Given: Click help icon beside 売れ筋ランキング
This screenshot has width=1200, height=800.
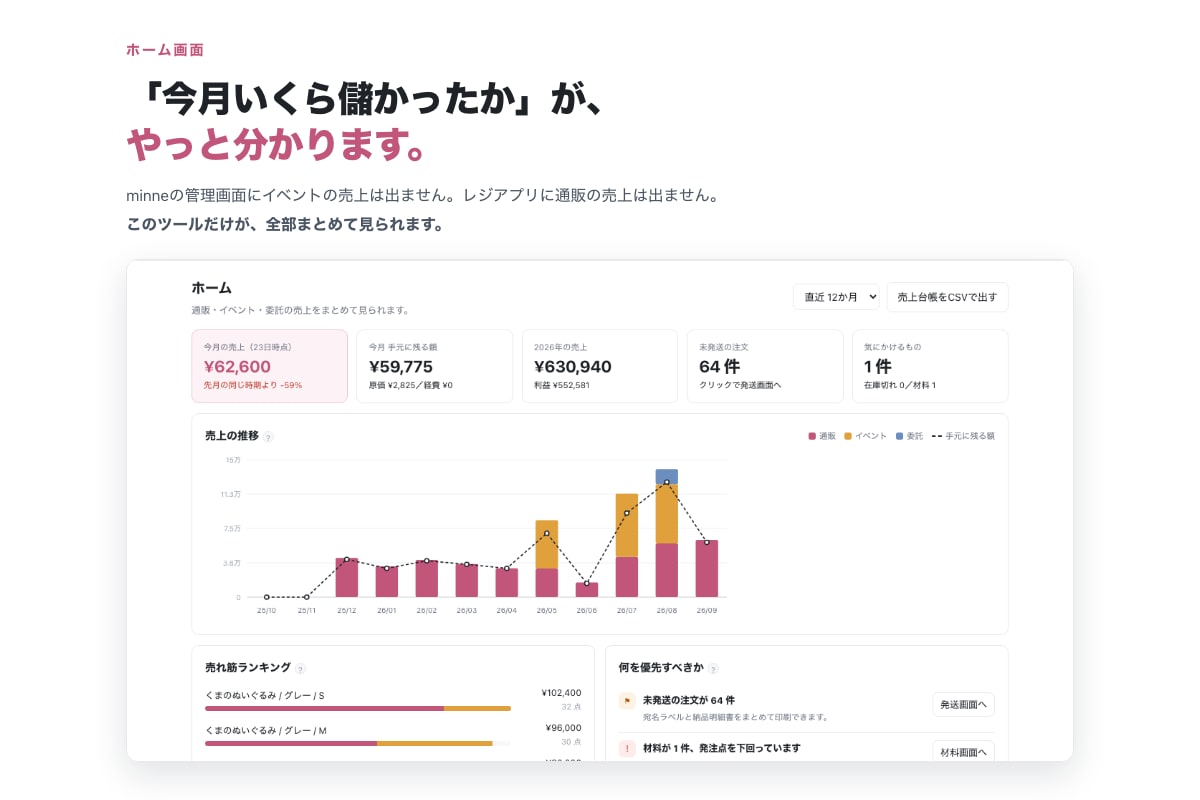Looking at the screenshot, I should point(300,669).
